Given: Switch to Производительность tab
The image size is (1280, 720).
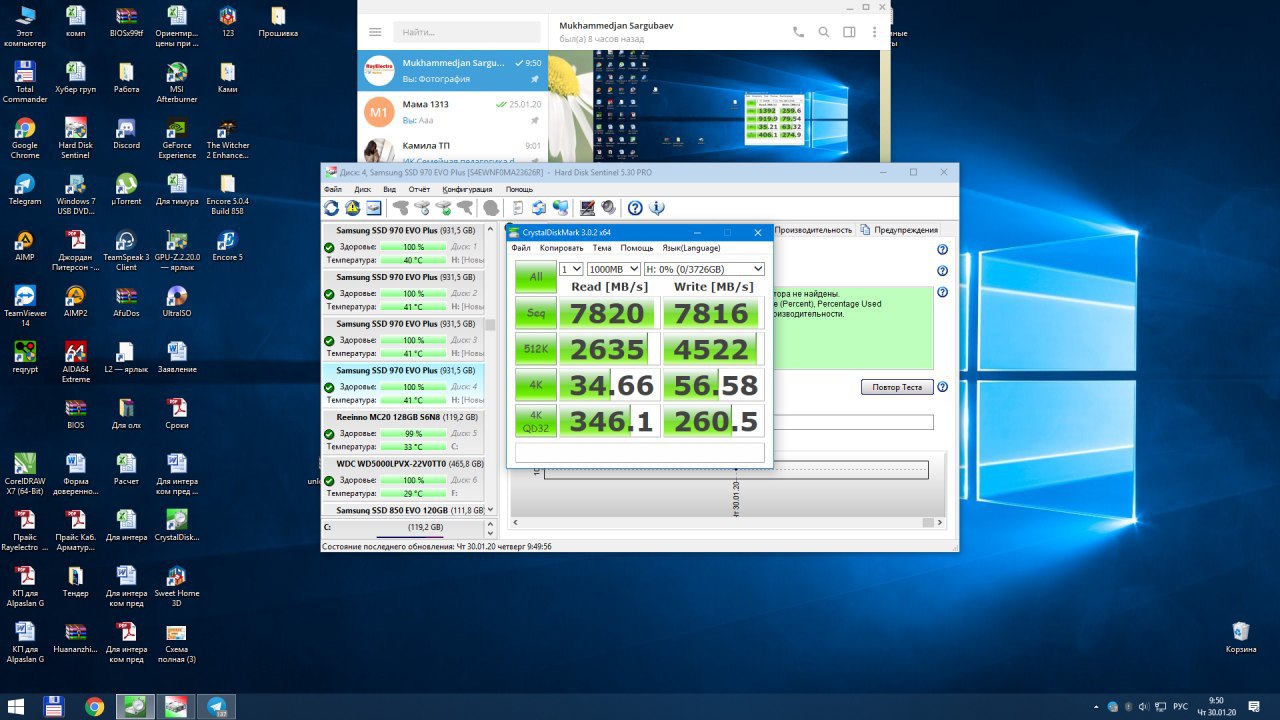Looking at the screenshot, I should tap(813, 230).
